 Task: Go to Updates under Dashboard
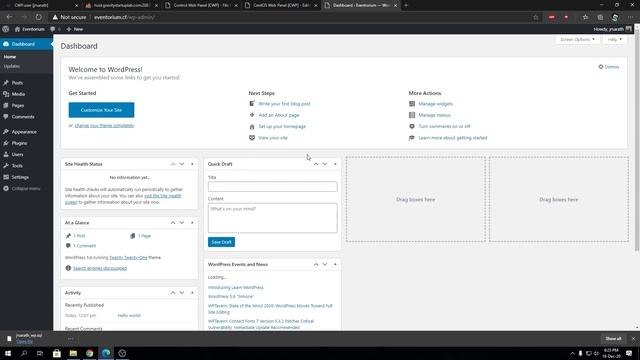(12, 66)
